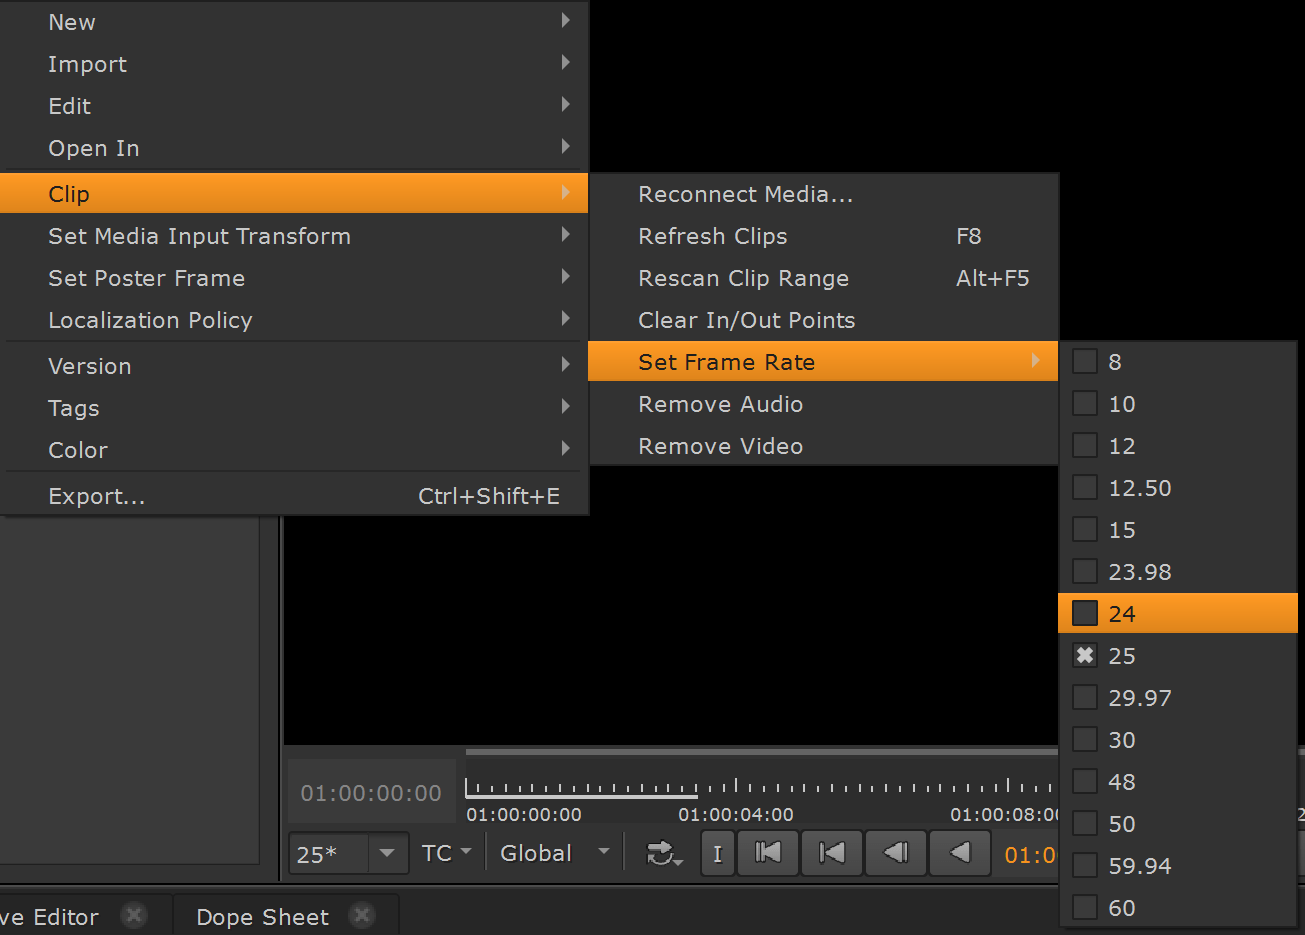This screenshot has width=1305, height=935.
Task: Check the 29.97 fps checkbox
Action: pyautogui.click(x=1084, y=697)
